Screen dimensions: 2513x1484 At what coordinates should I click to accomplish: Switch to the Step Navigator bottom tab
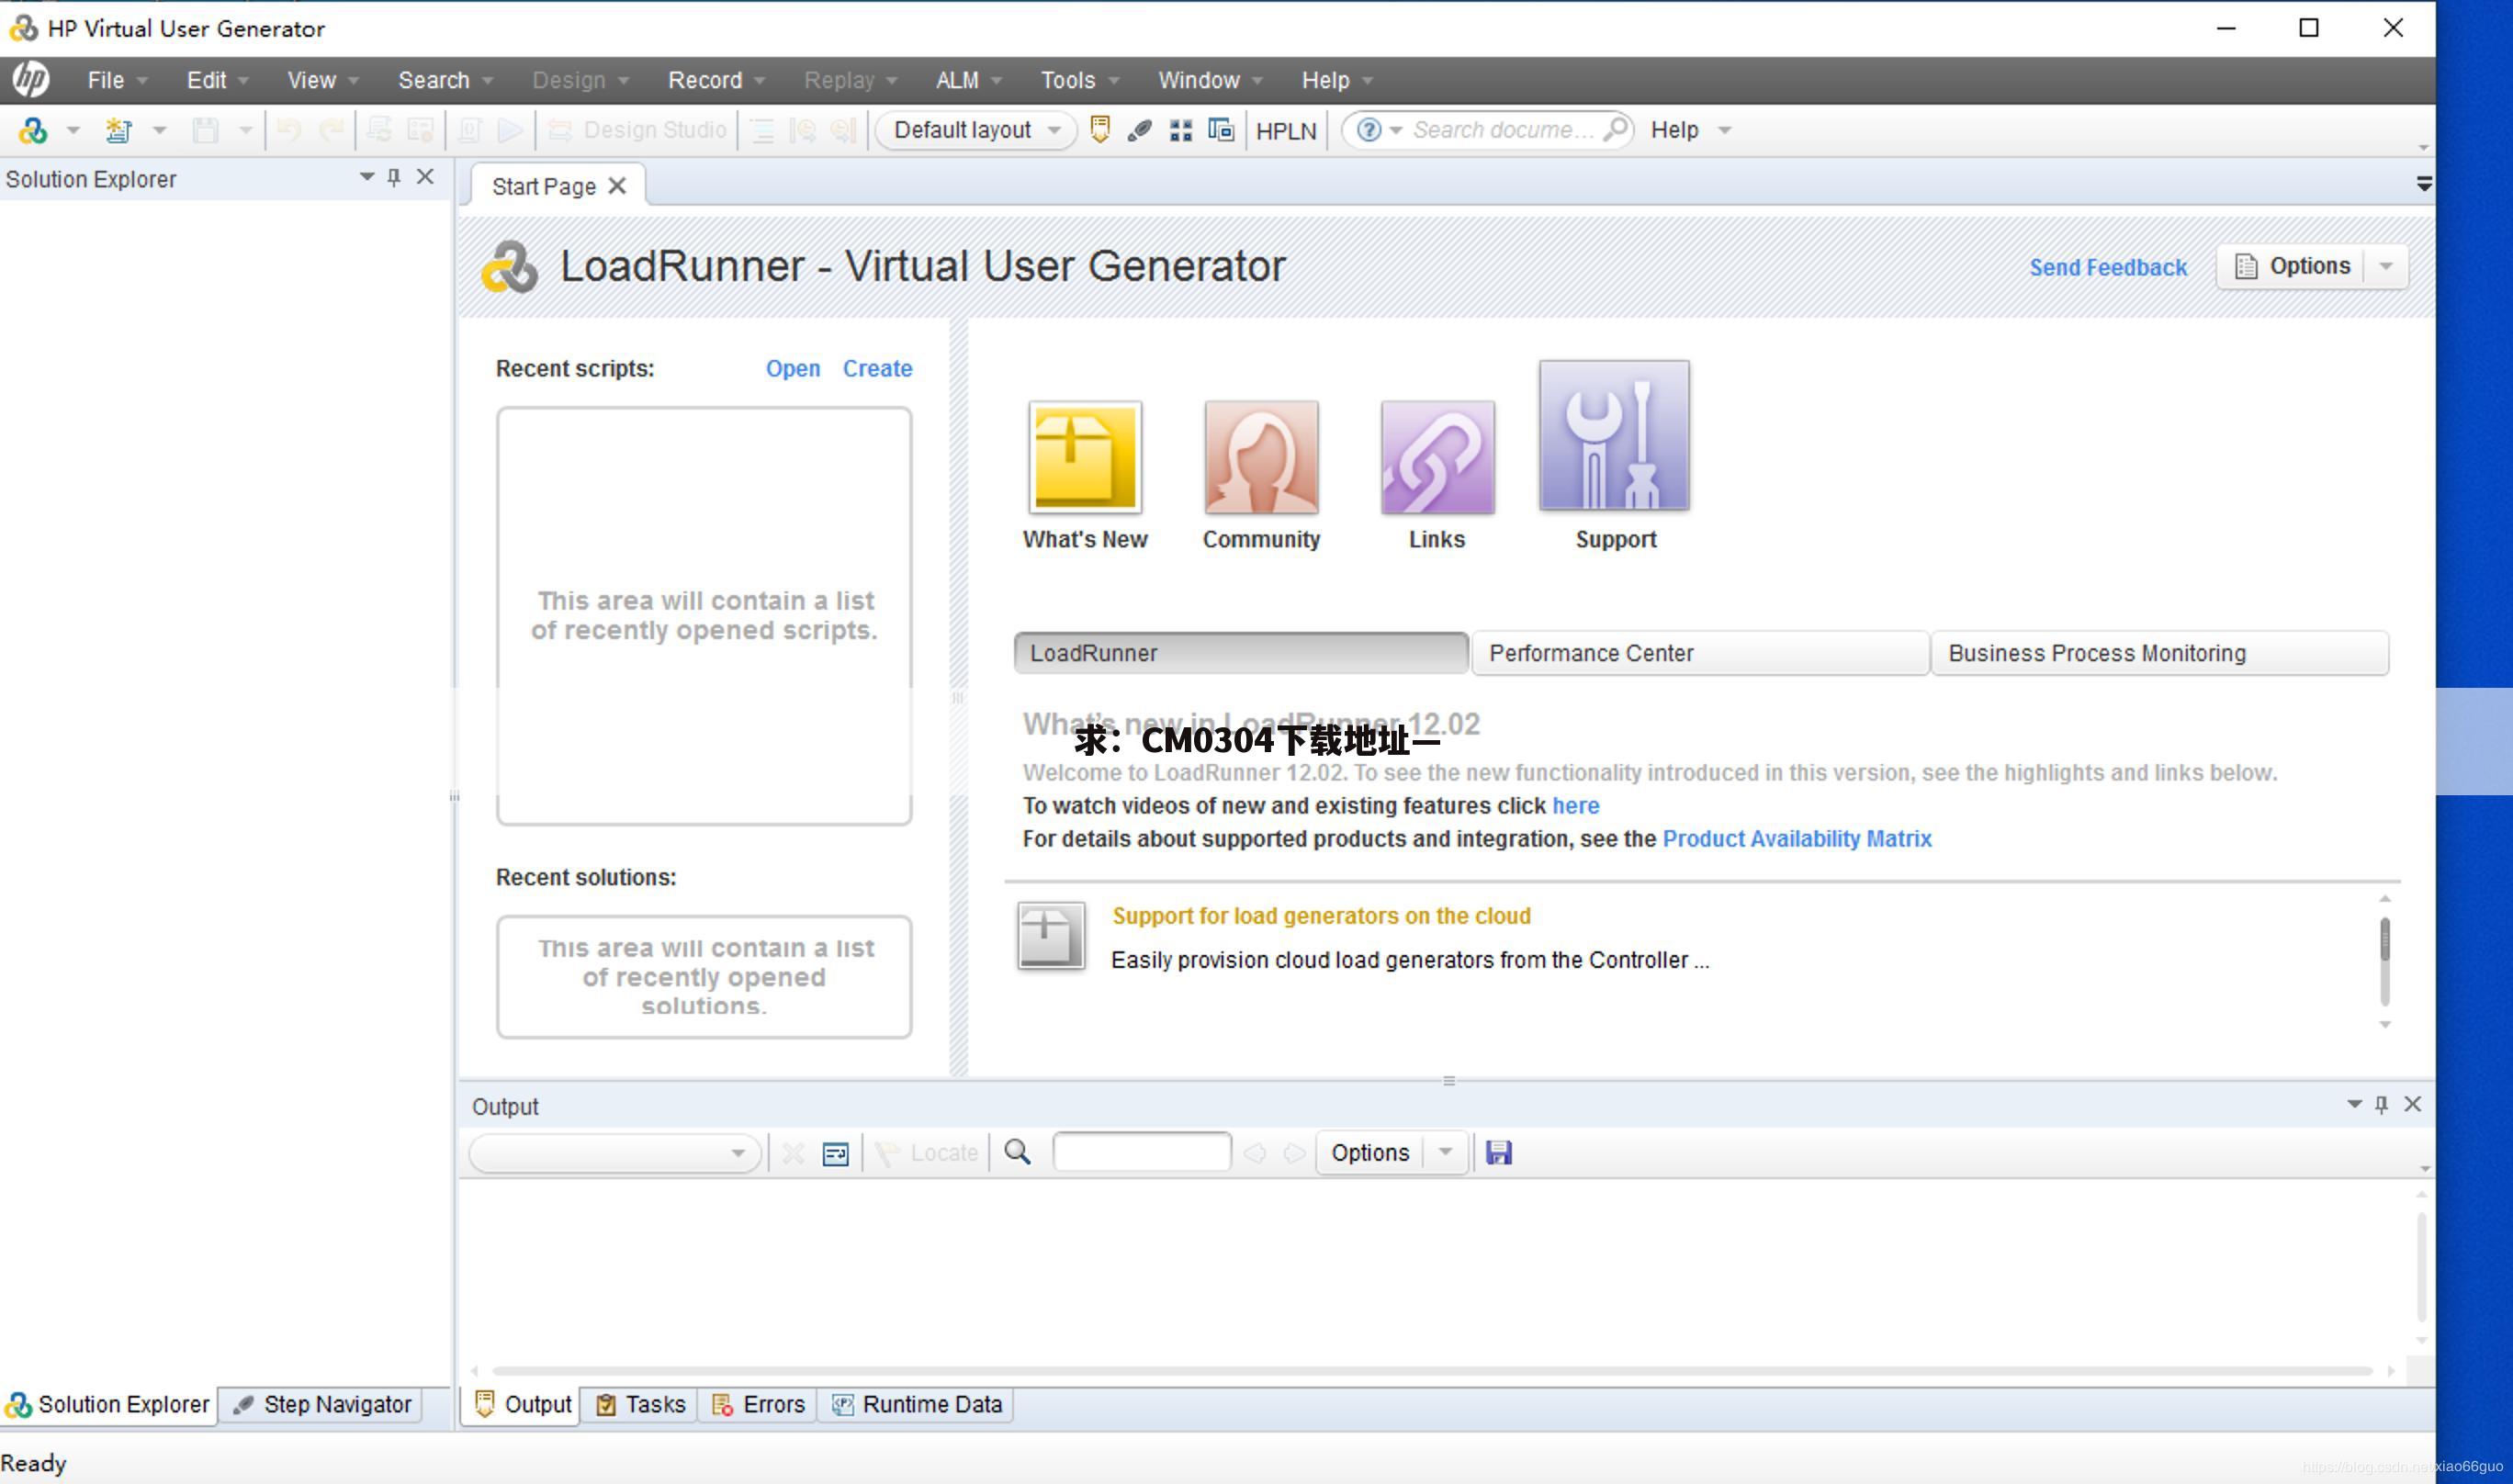pyautogui.click(x=321, y=1404)
